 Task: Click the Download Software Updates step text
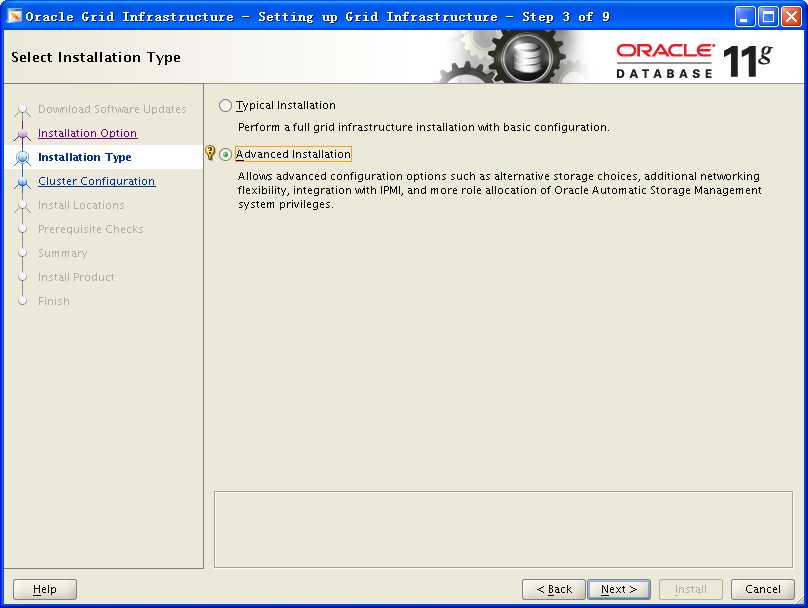(x=112, y=109)
